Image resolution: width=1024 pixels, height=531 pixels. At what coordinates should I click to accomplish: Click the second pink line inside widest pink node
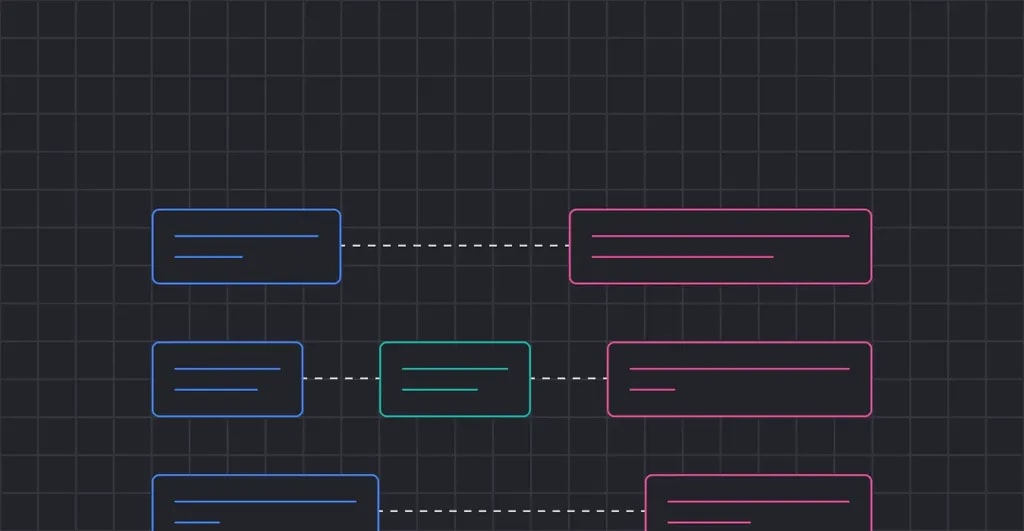682,257
